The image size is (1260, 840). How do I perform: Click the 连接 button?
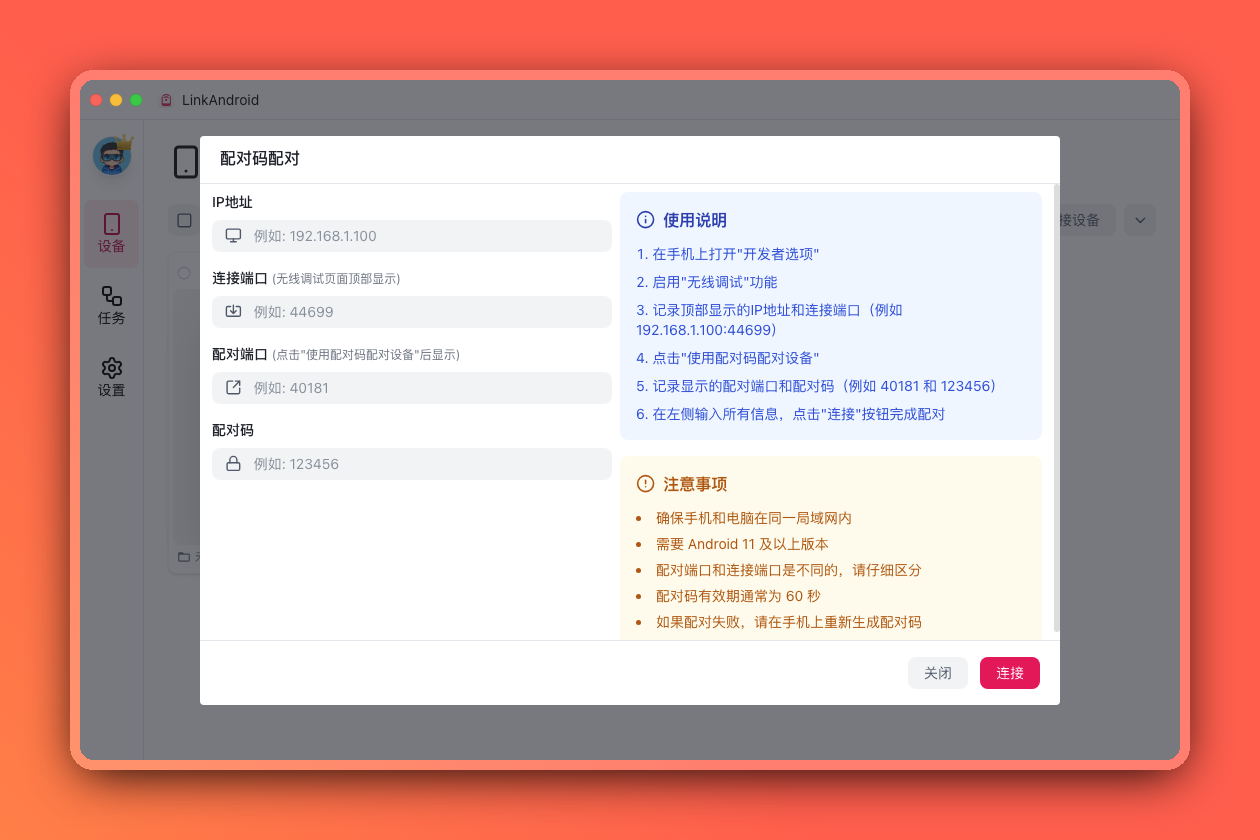(x=1010, y=673)
